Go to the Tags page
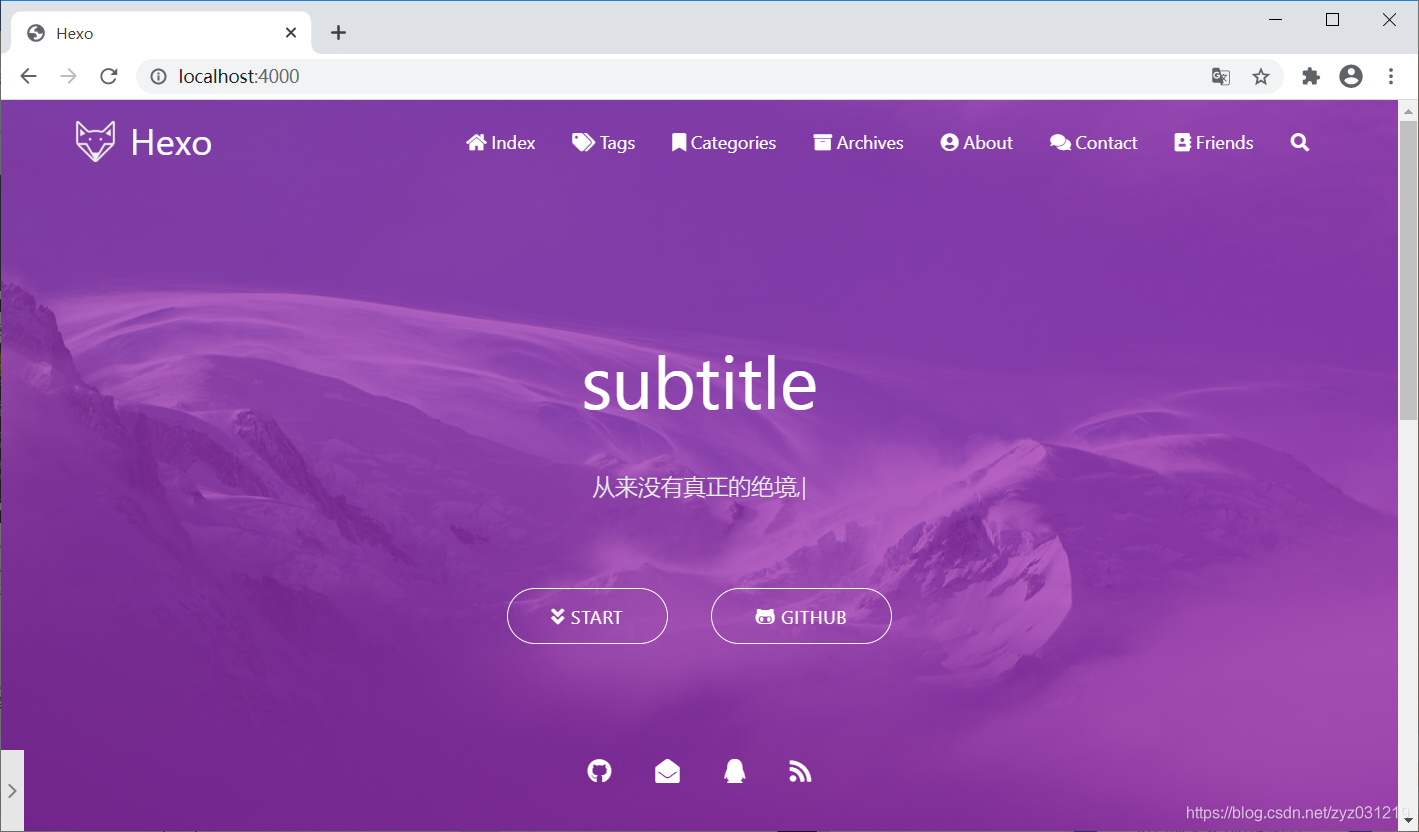This screenshot has width=1419, height=832. coord(603,143)
